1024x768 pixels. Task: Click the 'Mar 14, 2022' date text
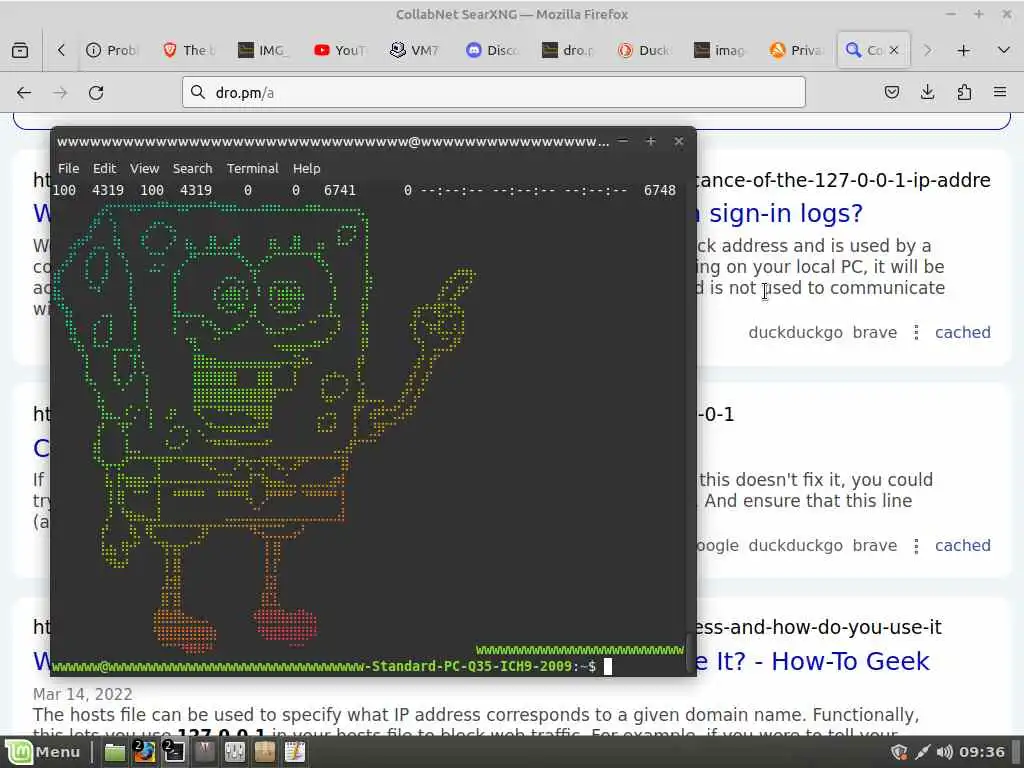click(x=82, y=694)
